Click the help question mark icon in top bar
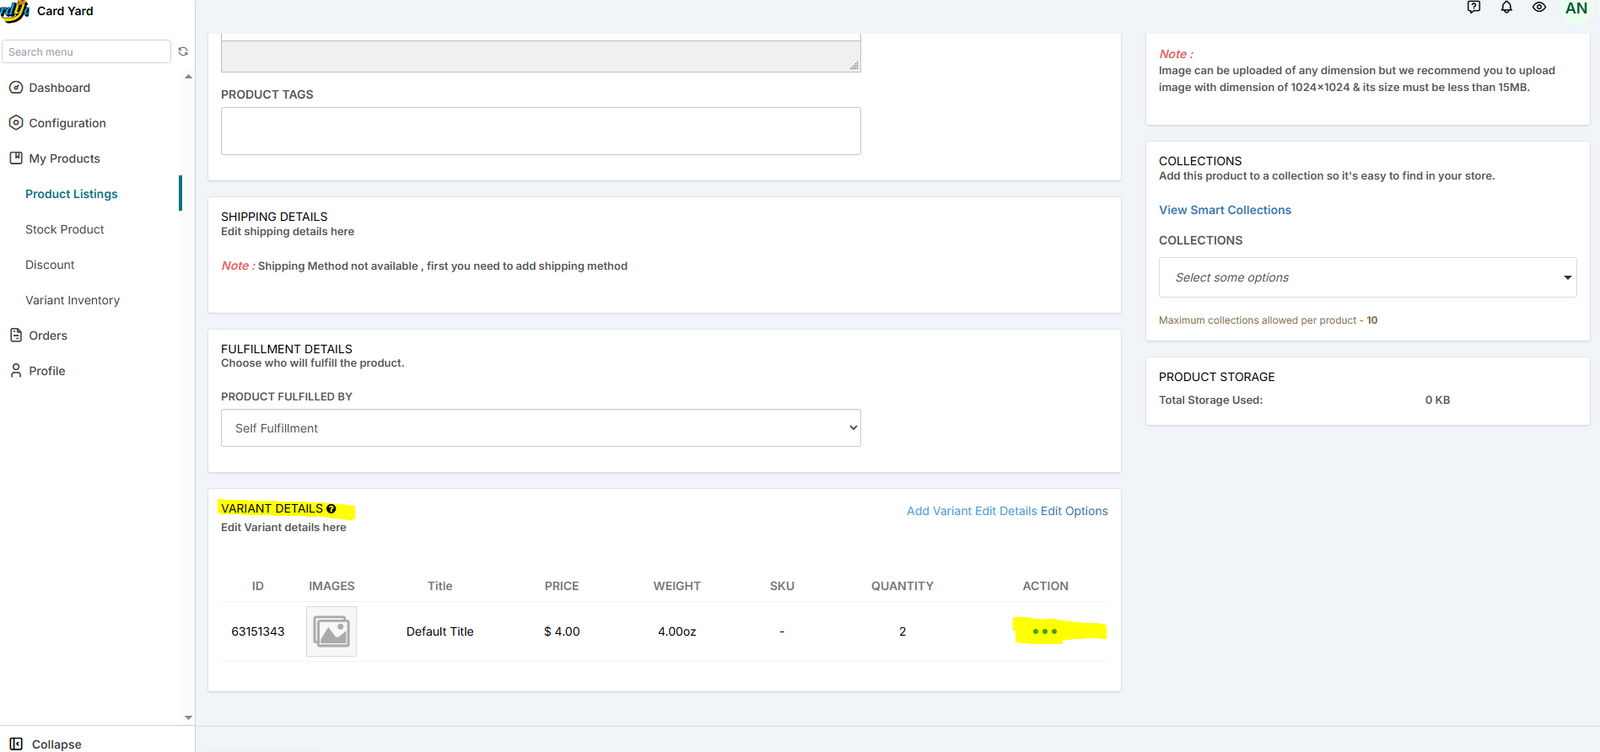 click(x=1473, y=7)
